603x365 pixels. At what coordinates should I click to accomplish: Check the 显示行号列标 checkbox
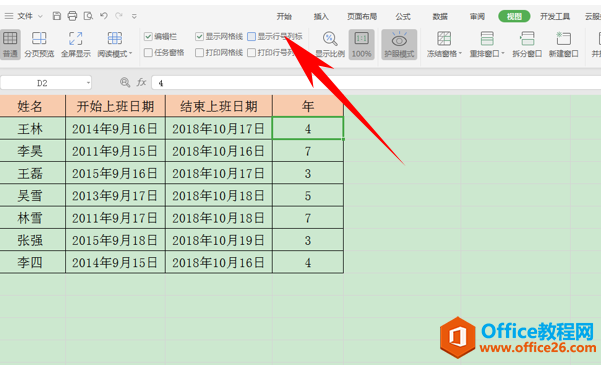[x=252, y=37]
